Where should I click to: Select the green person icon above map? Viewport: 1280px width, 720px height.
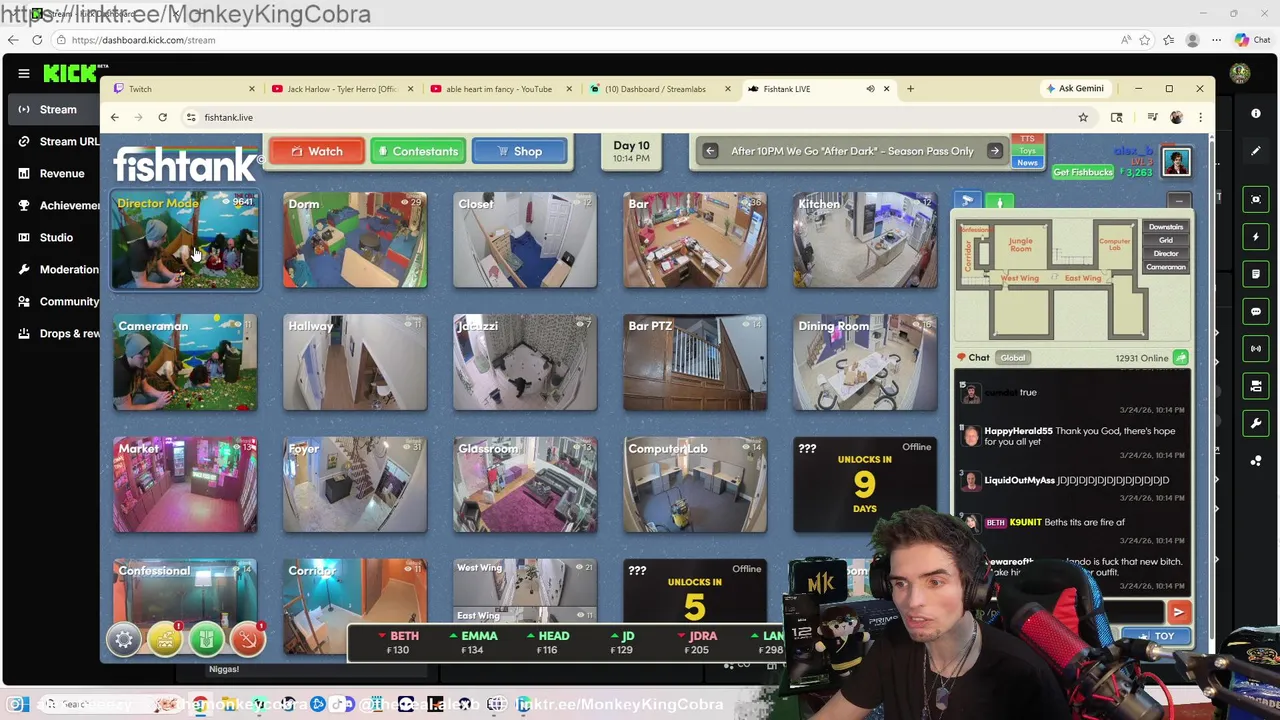(x=1000, y=201)
